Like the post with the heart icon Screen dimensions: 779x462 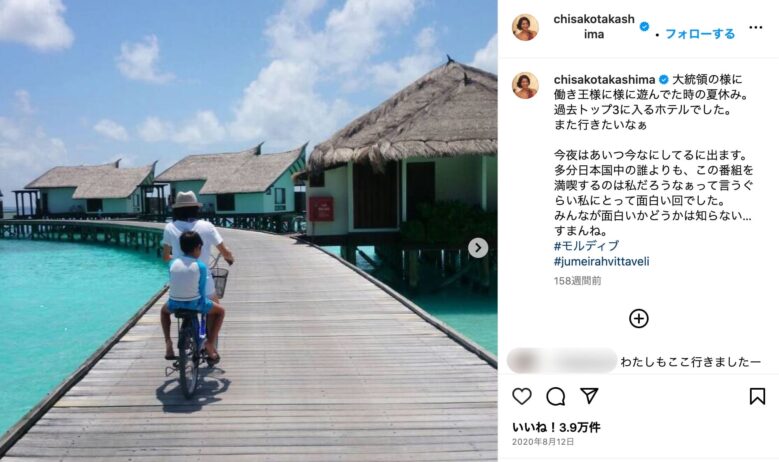[x=522, y=396]
